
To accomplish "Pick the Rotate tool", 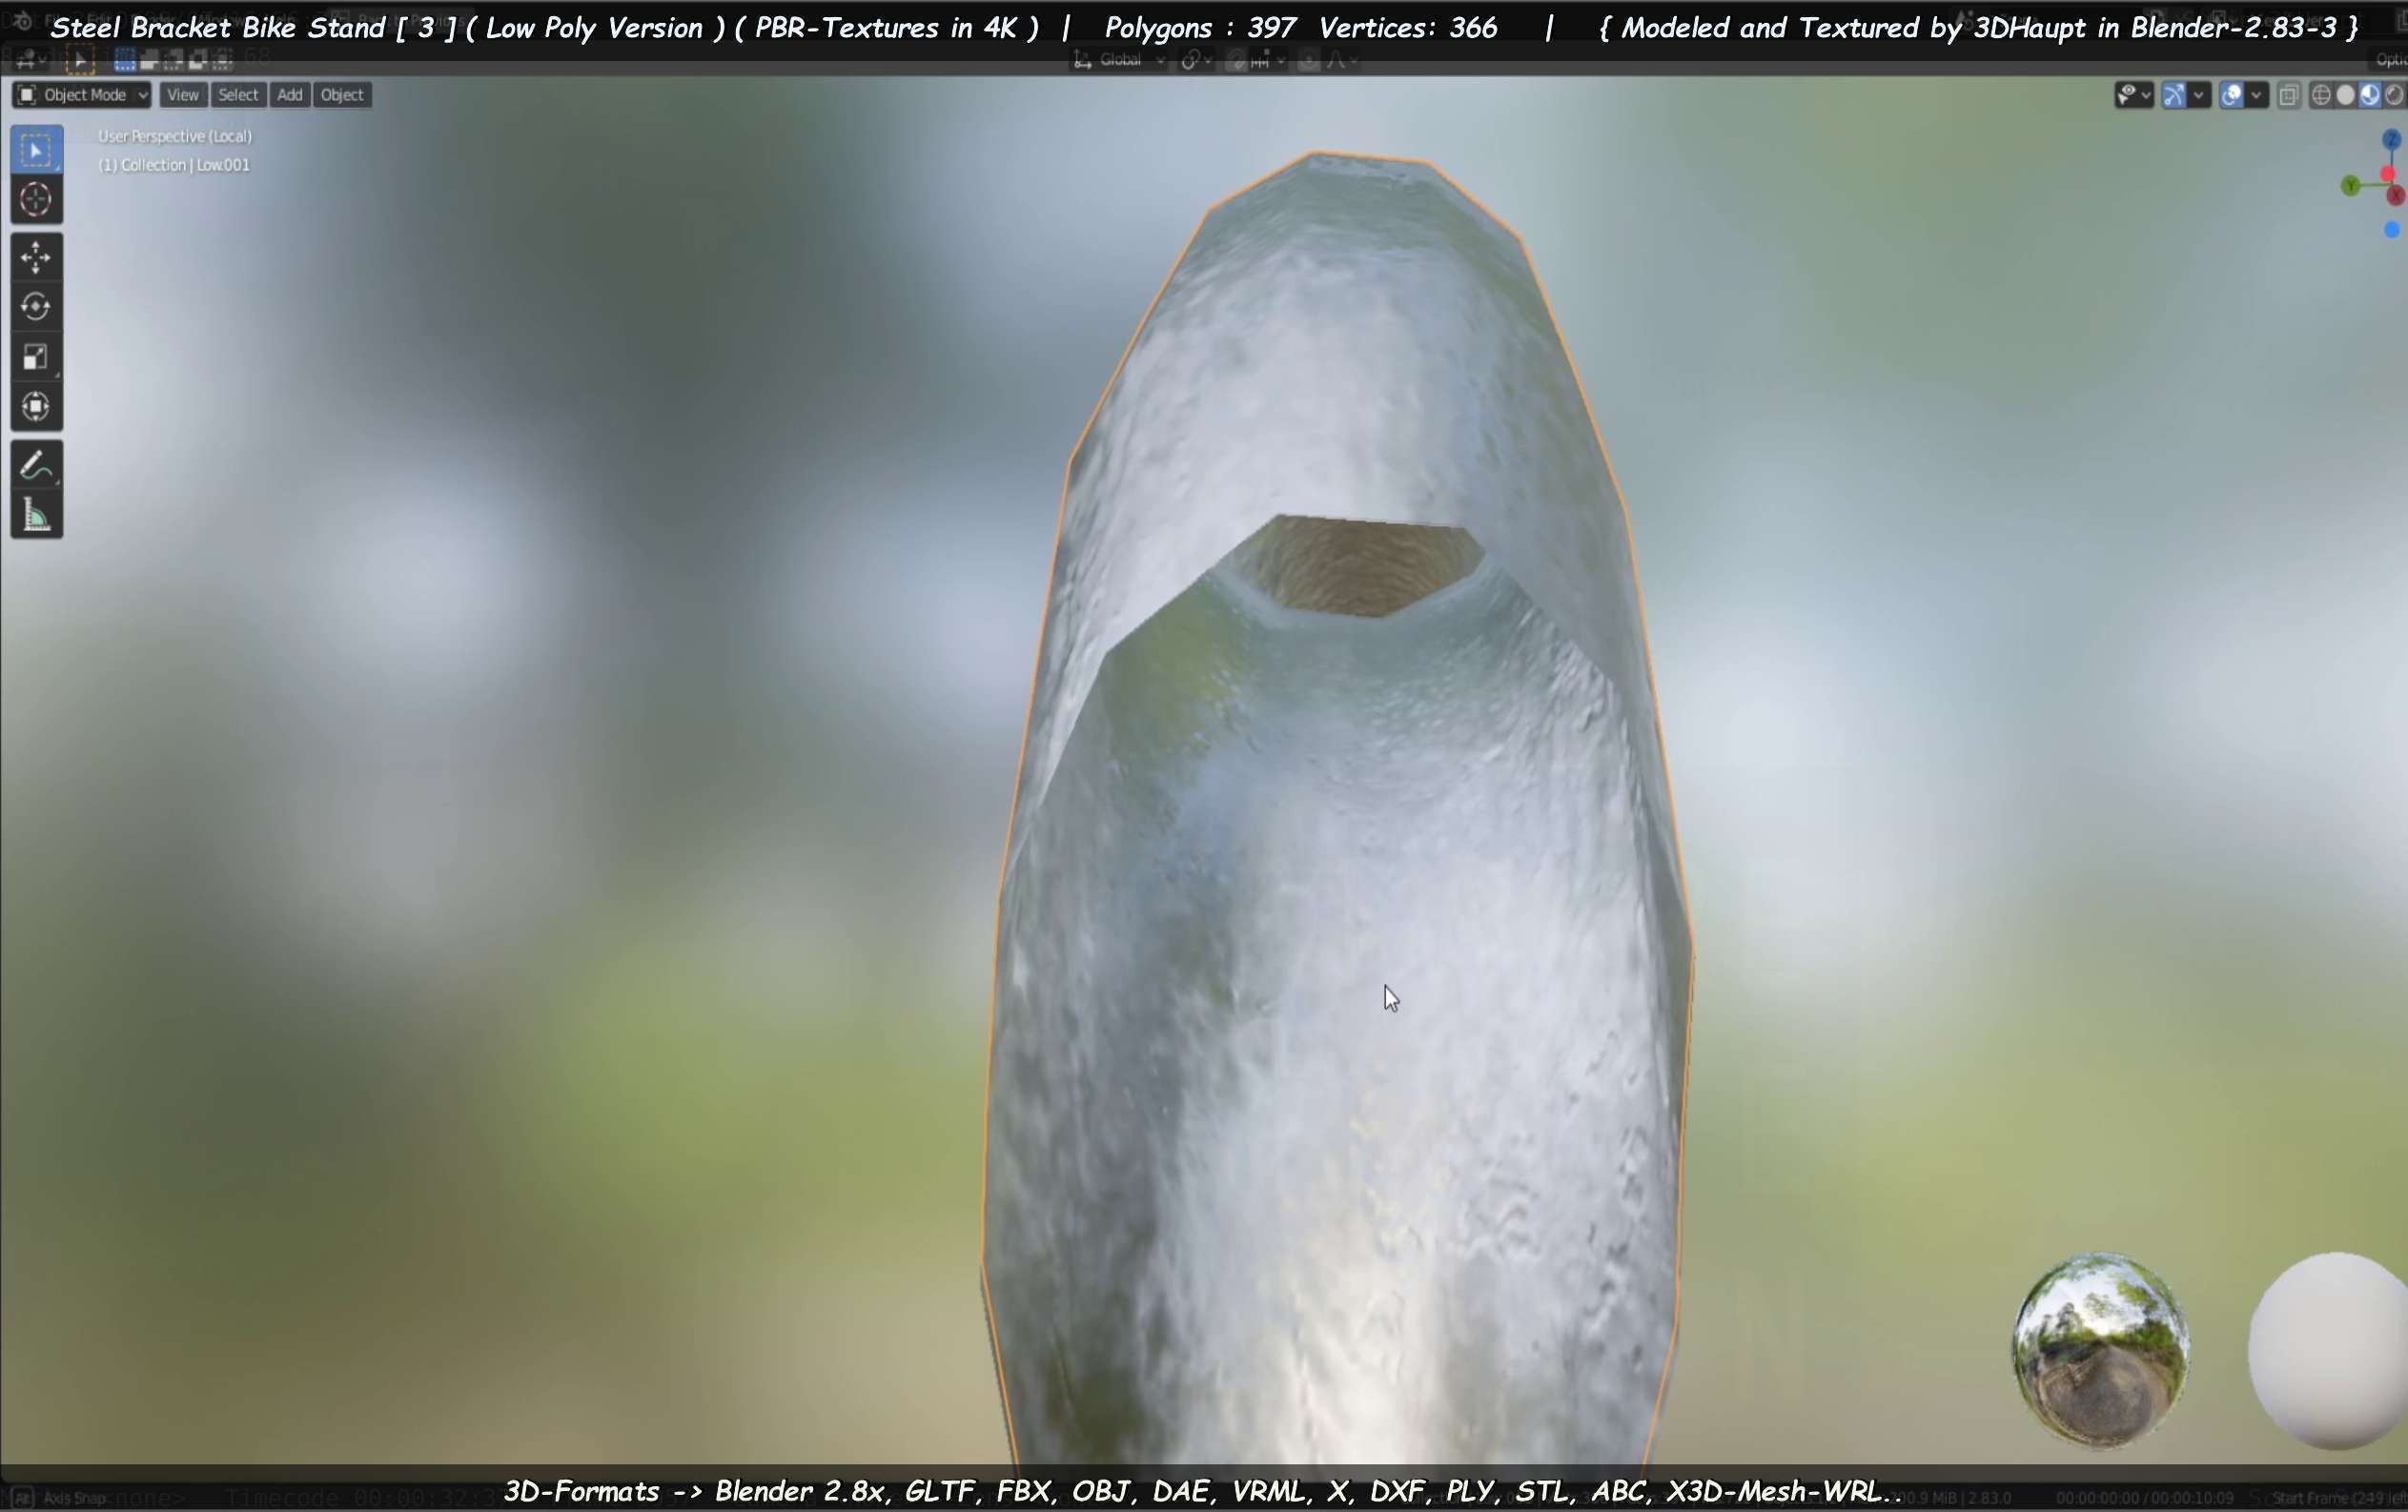I will click(36, 307).
